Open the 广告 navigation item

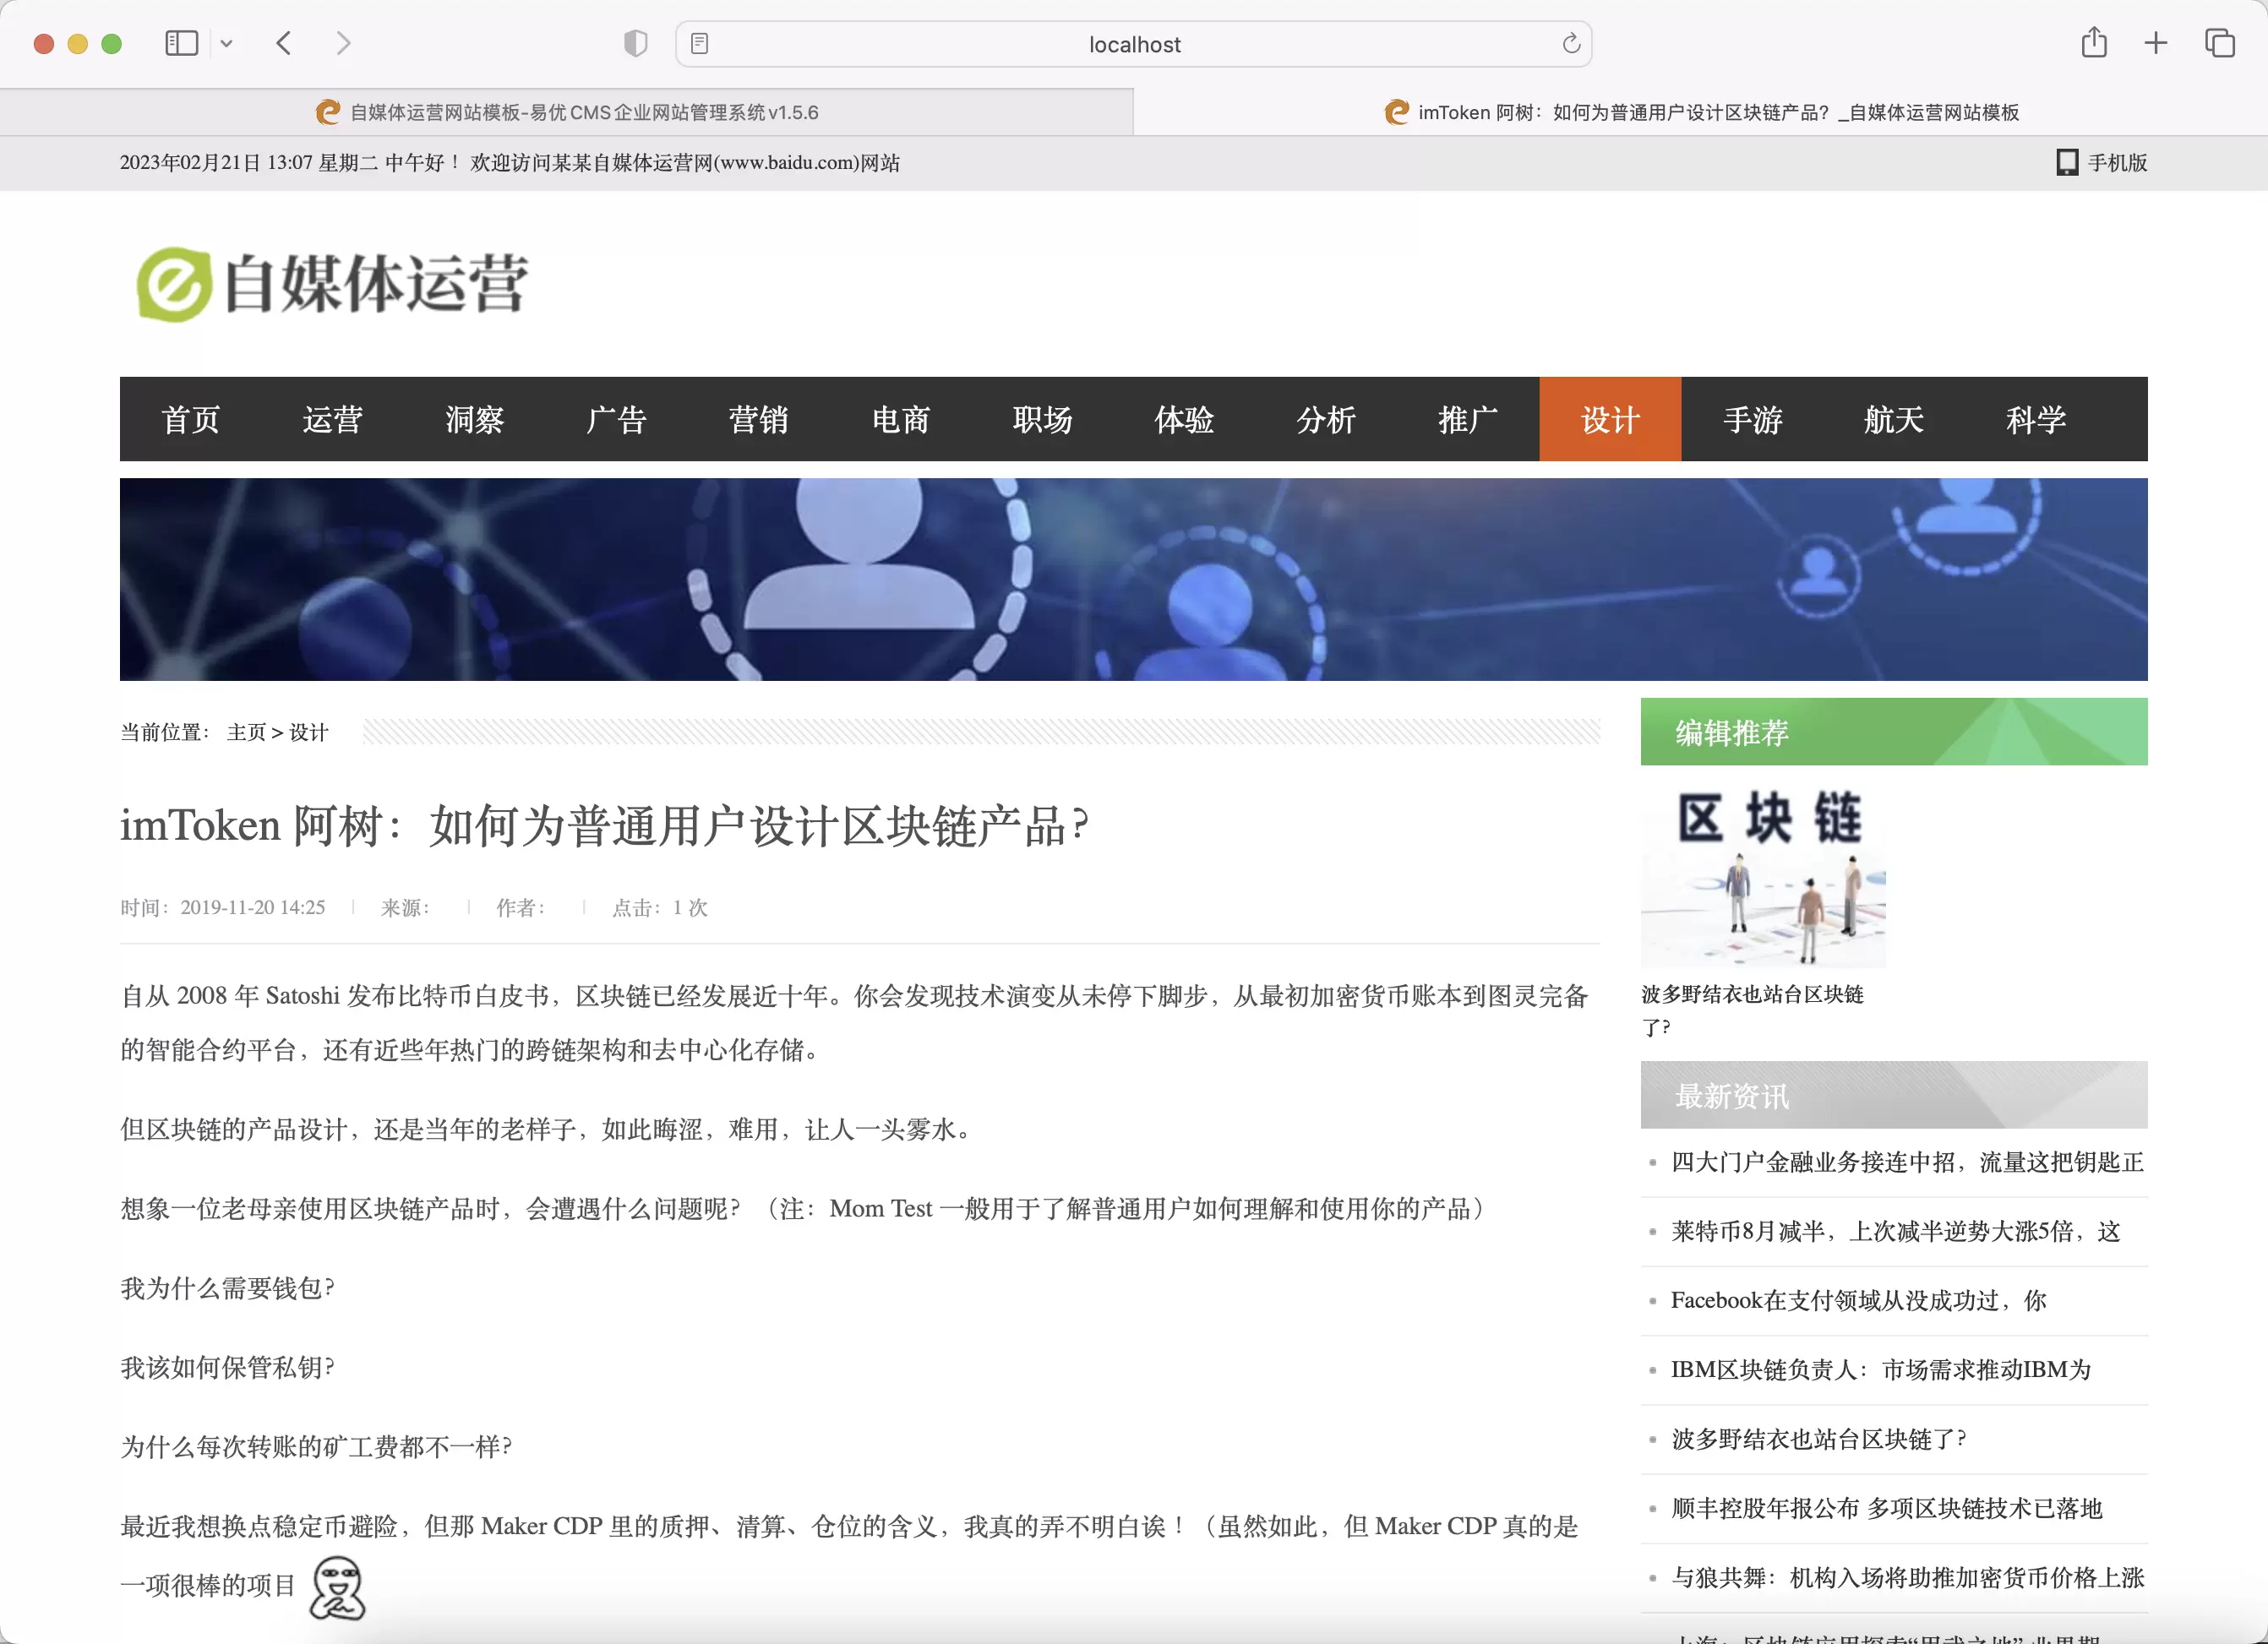click(617, 419)
